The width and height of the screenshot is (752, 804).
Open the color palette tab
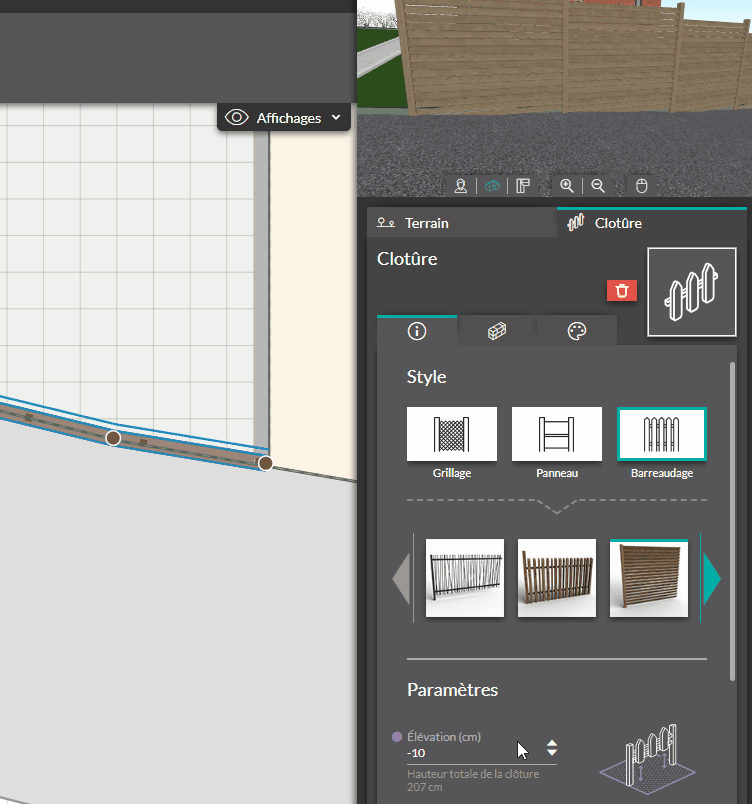(x=577, y=331)
